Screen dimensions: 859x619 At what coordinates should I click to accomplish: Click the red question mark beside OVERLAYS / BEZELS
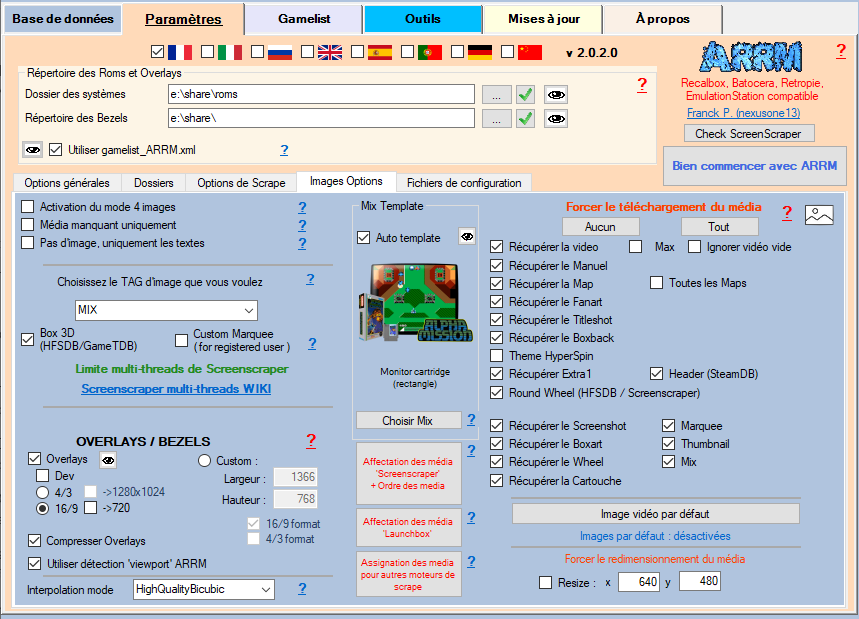pyautogui.click(x=311, y=441)
